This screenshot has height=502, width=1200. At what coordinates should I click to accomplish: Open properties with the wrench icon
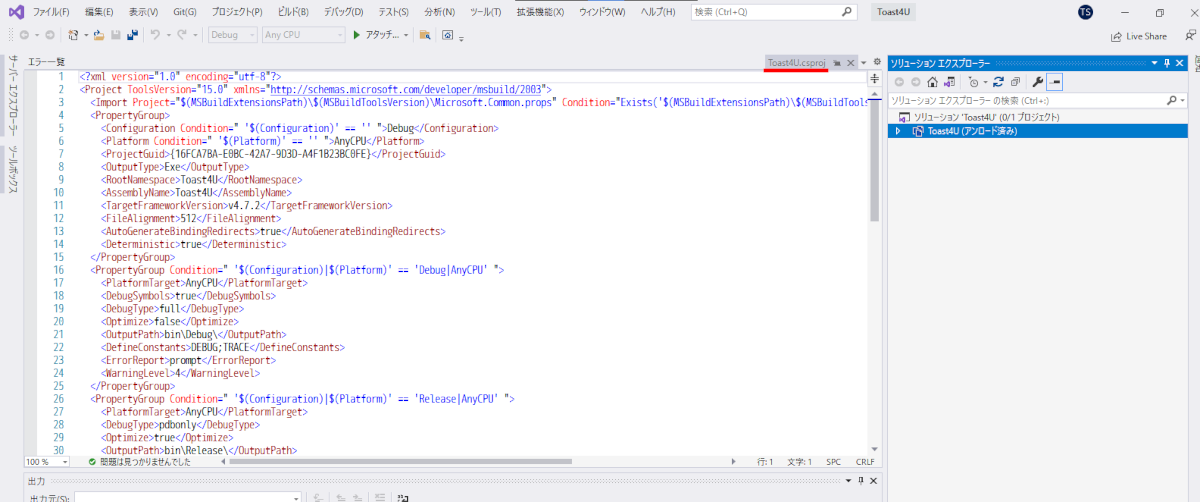click(1037, 82)
